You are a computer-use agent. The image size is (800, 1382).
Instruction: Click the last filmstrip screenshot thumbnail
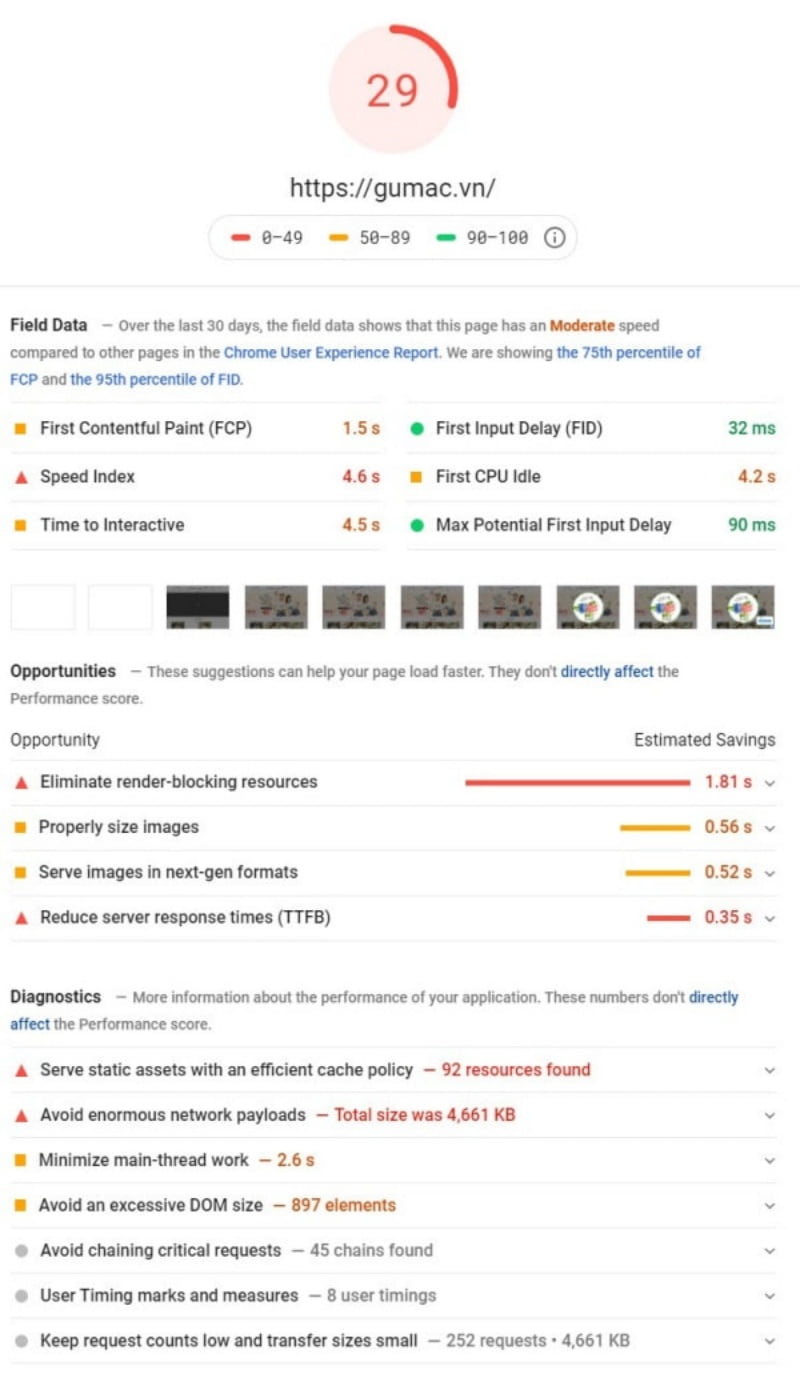742,607
